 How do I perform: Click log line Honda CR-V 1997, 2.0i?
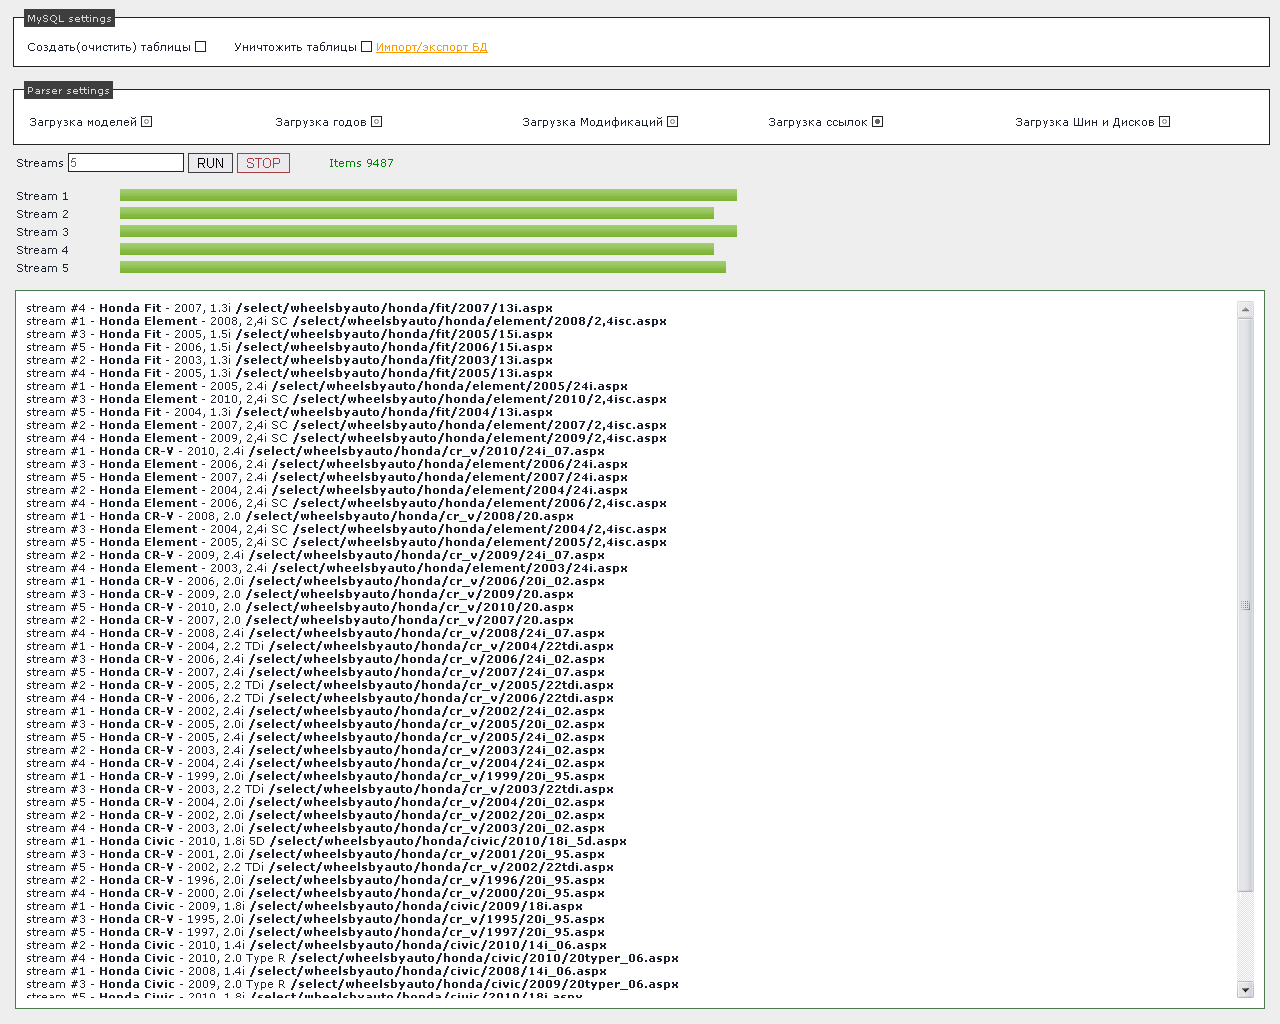pyautogui.click(x=315, y=932)
